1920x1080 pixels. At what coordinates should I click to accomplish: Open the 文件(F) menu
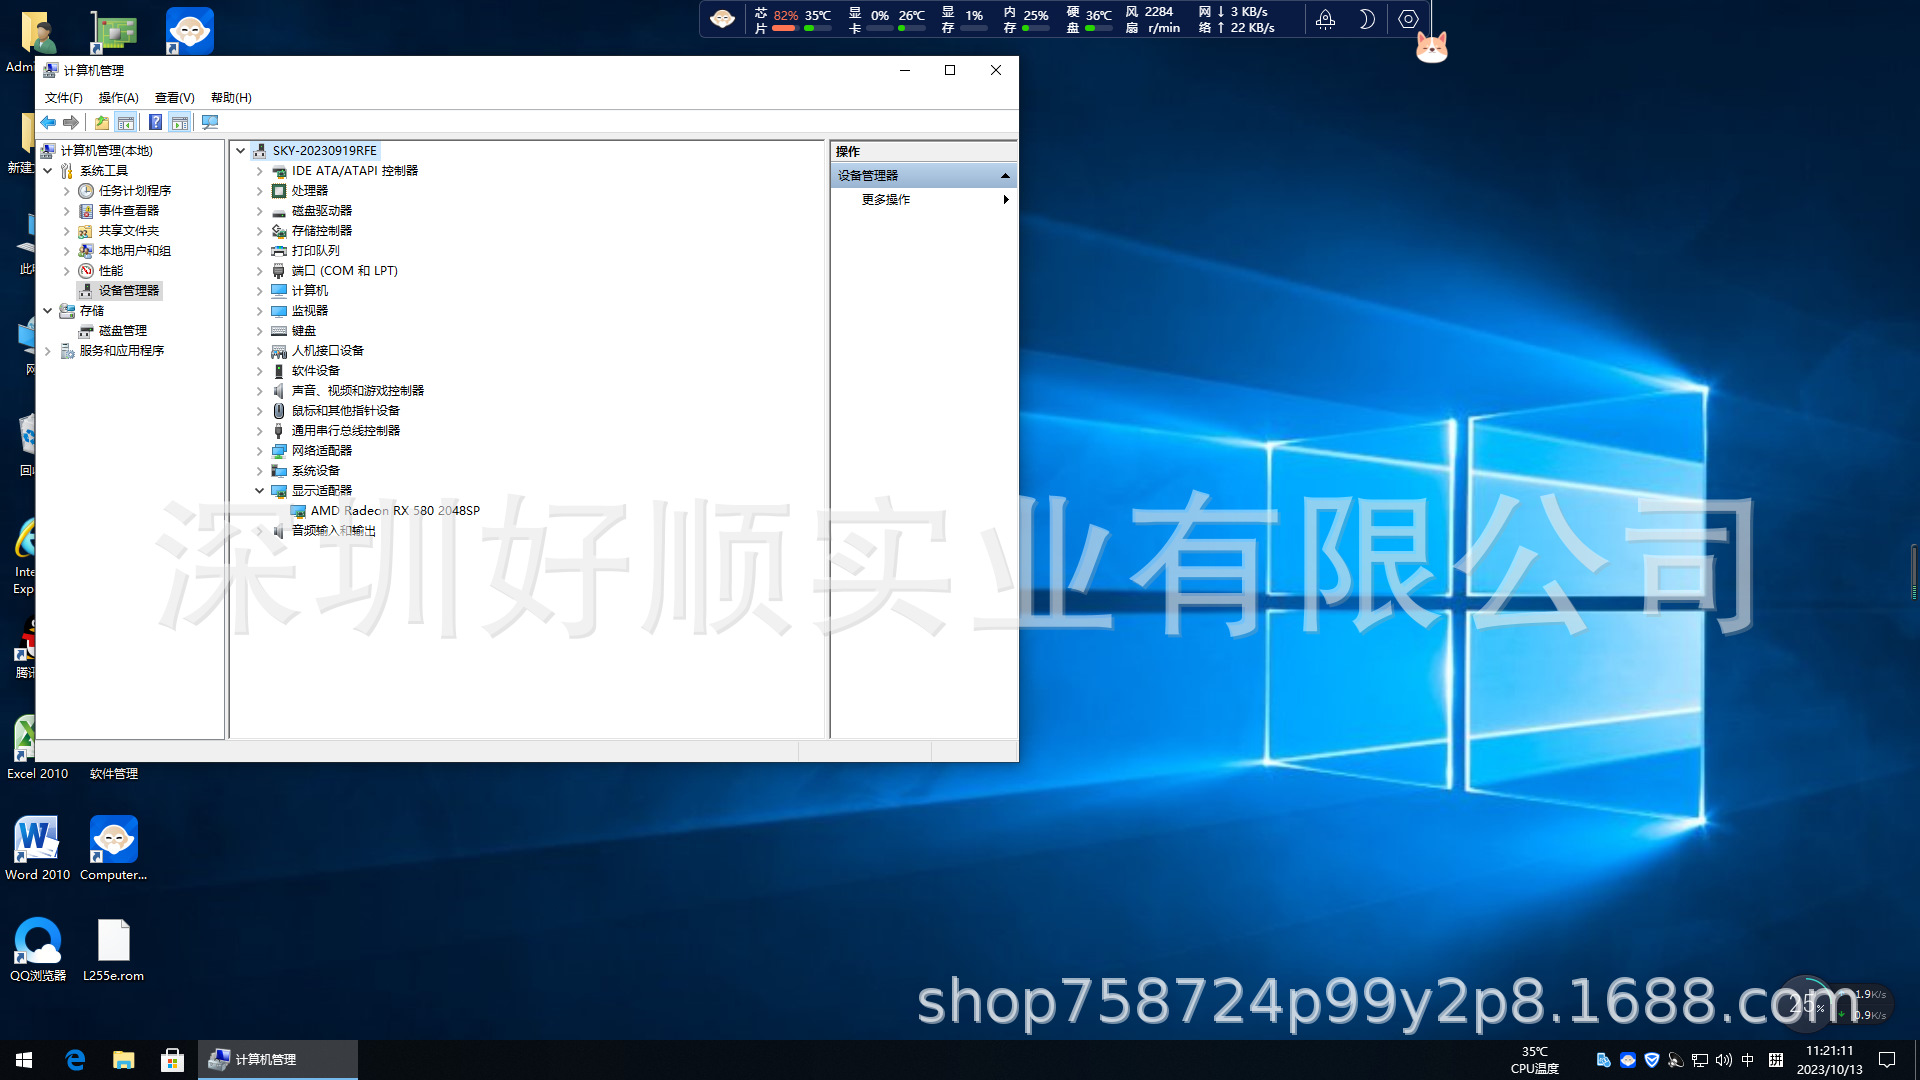[x=64, y=98]
